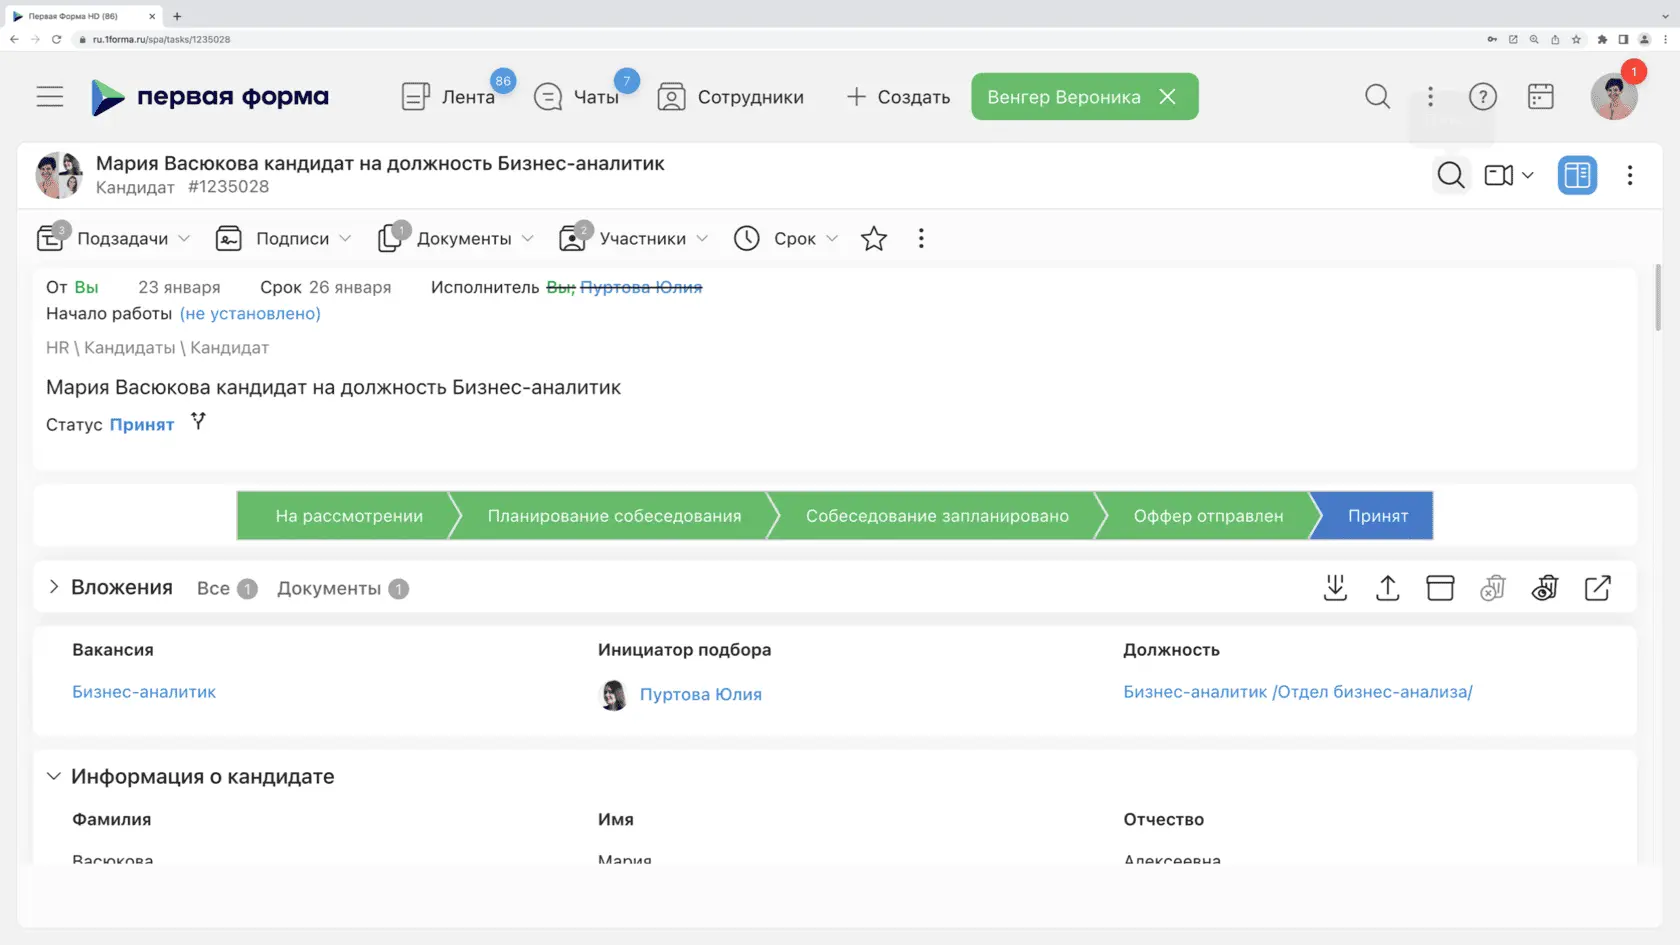Select the Оффер отправлен status step
Viewport: 1680px width, 945px height.
point(1207,516)
